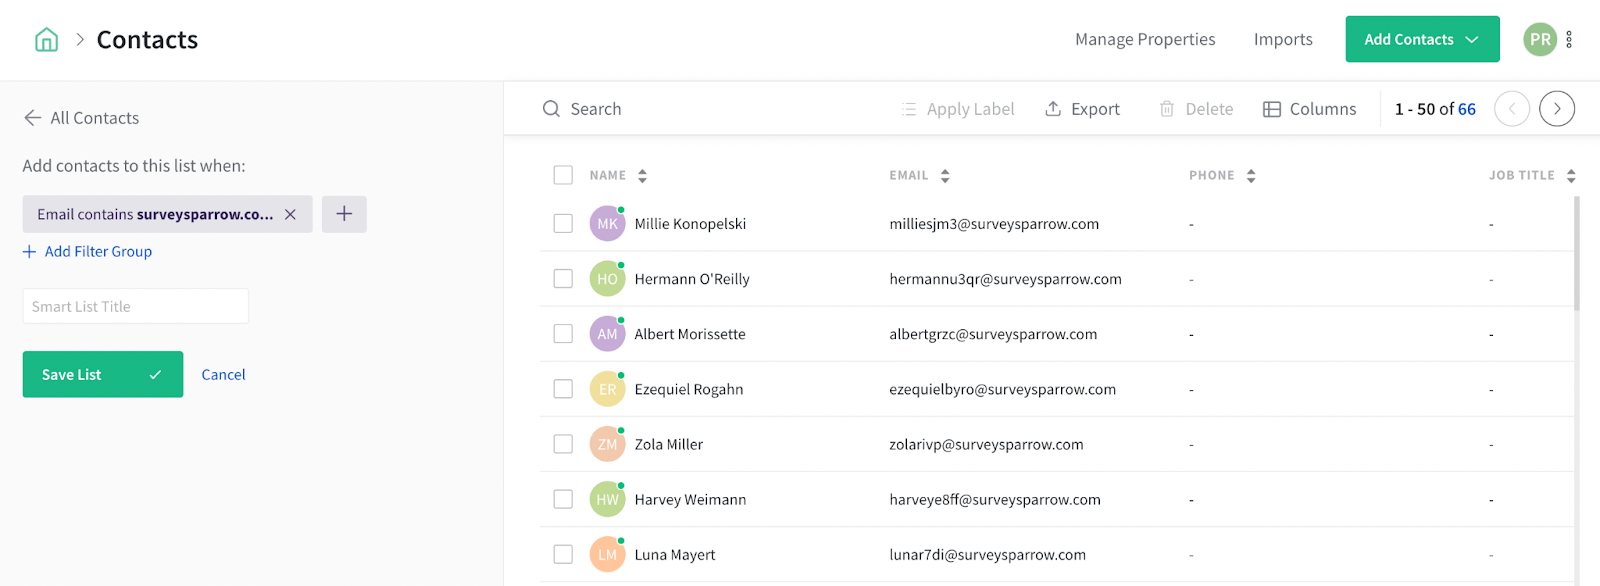Image resolution: width=1600 pixels, height=586 pixels.
Task: Open contact name Harvey Weimann
Action: coord(690,499)
